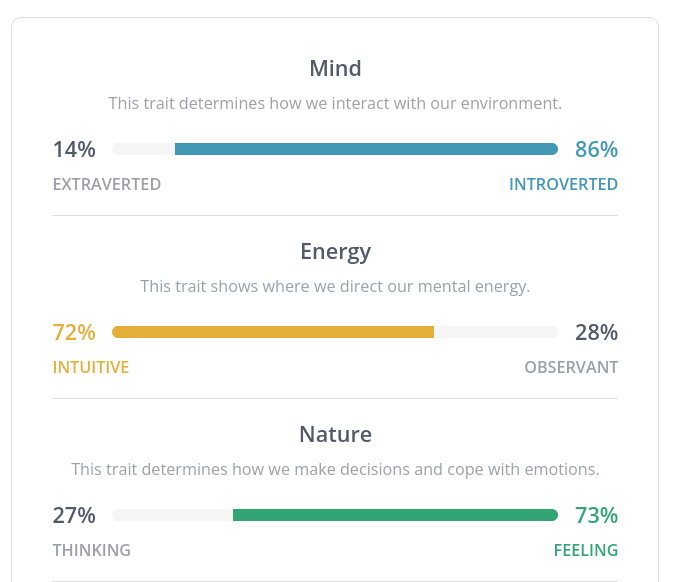Click the EXTRAVERTED label
This screenshot has height=582, width=677.
coord(107,184)
